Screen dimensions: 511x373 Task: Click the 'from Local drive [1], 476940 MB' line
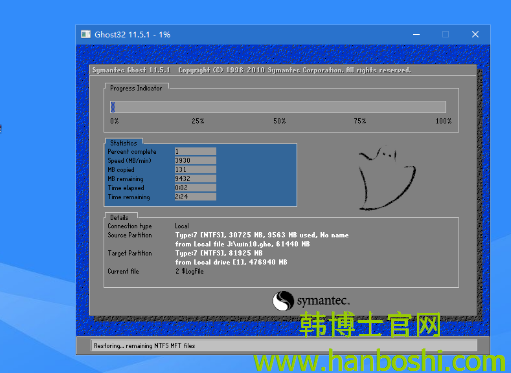tap(231, 262)
